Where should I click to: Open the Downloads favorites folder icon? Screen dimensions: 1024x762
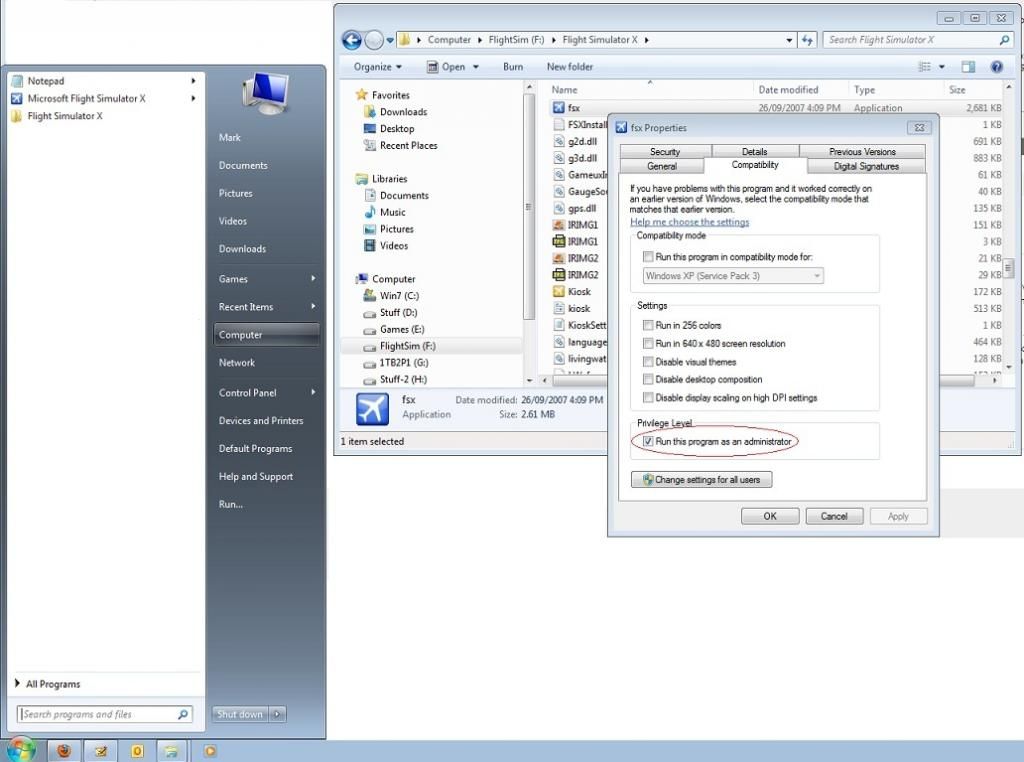pyautogui.click(x=369, y=112)
